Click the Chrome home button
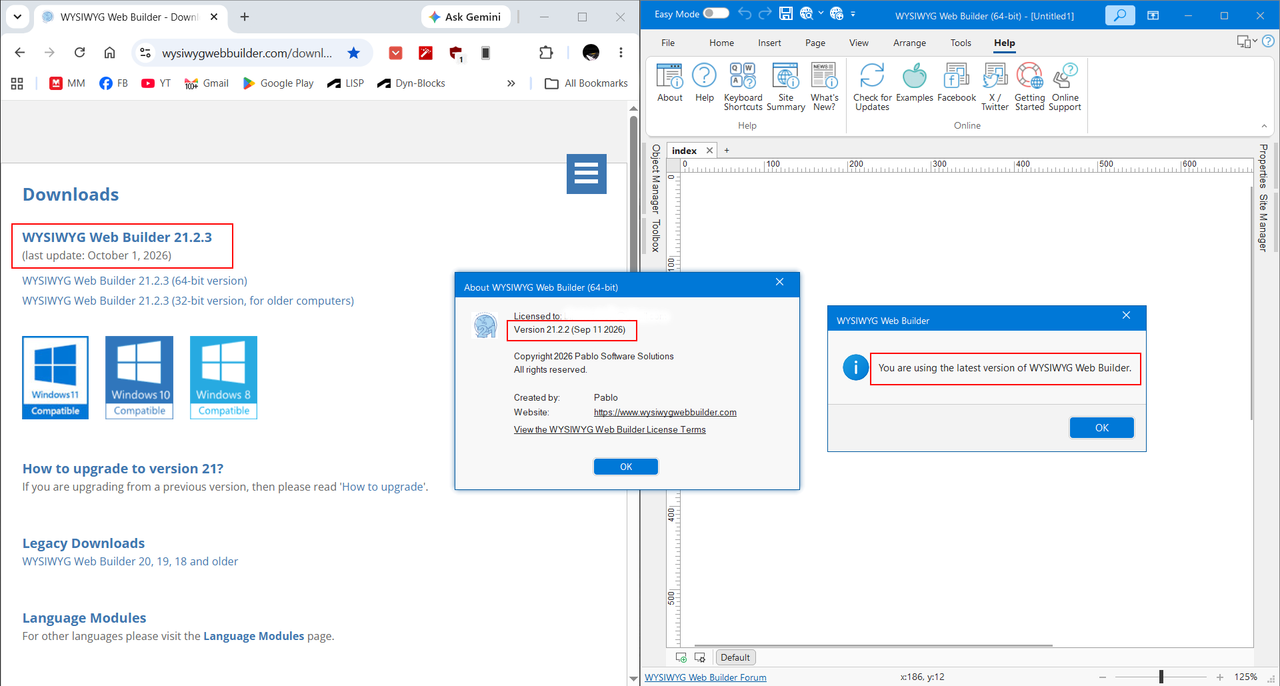Viewport: 1280px width, 686px height. [109, 53]
